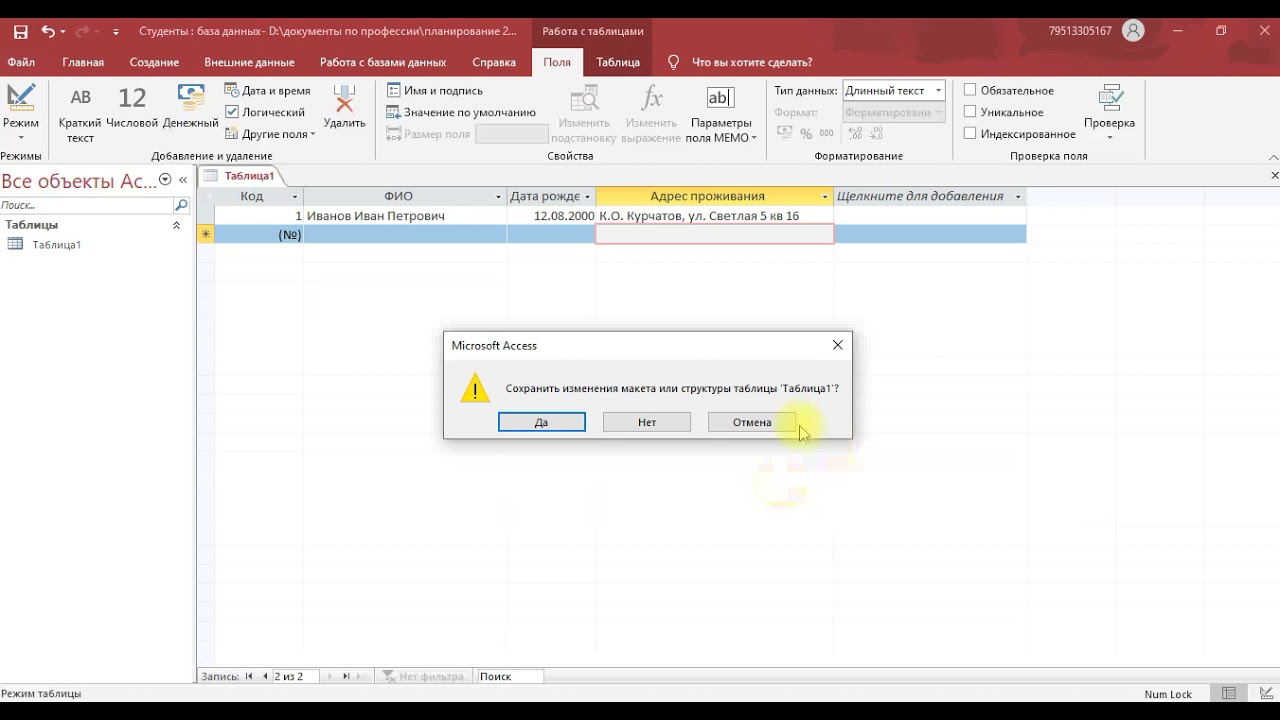1280x720 pixels.
Task: Select Таблица1 in navigation pane
Action: tap(56, 245)
